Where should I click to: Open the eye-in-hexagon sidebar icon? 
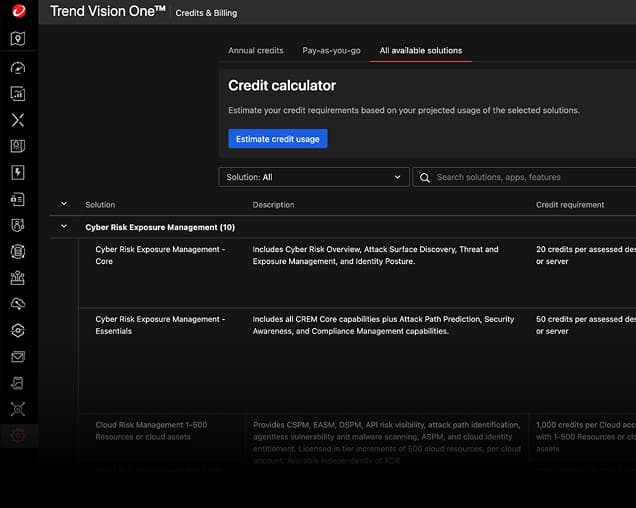coord(17,330)
